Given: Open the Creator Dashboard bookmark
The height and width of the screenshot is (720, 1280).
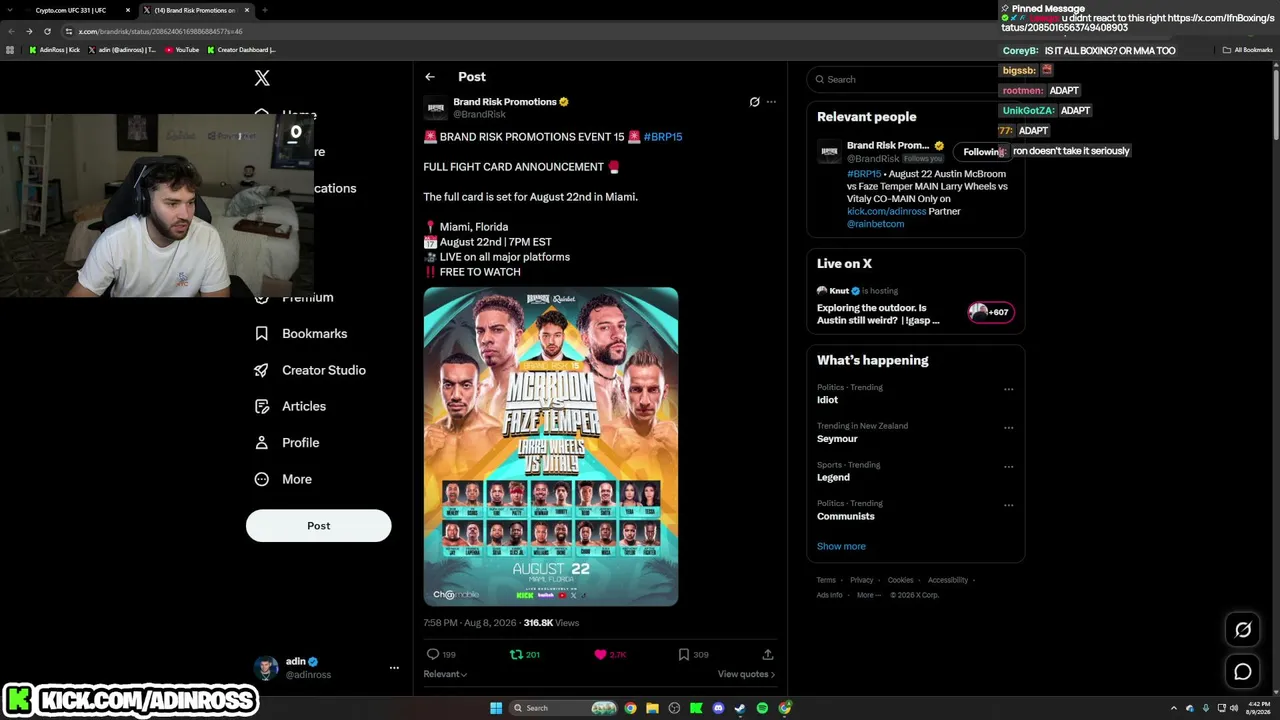Looking at the screenshot, I should pyautogui.click(x=241, y=49).
